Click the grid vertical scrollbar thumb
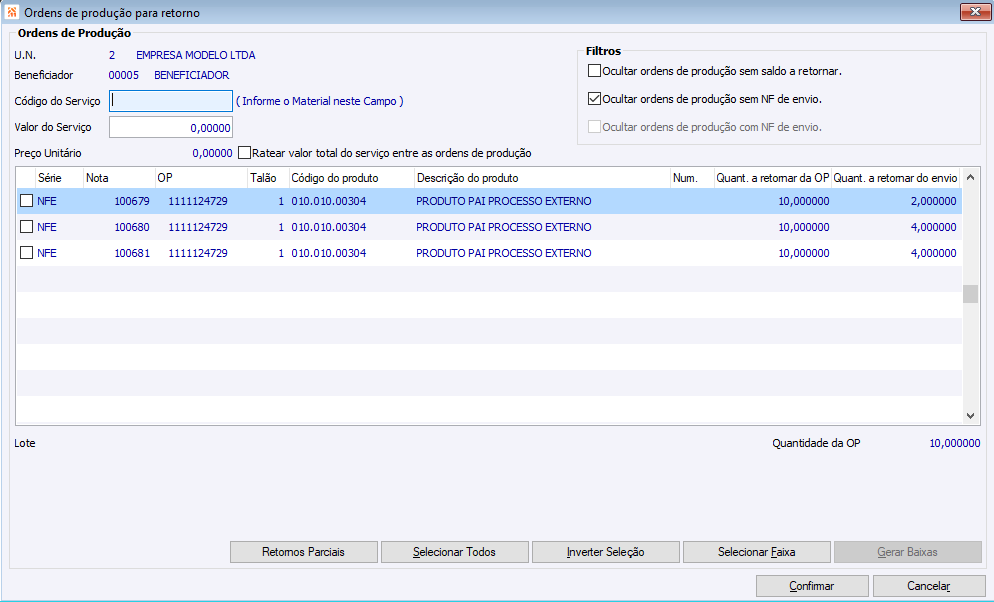The width and height of the screenshot is (994, 602). [x=970, y=294]
